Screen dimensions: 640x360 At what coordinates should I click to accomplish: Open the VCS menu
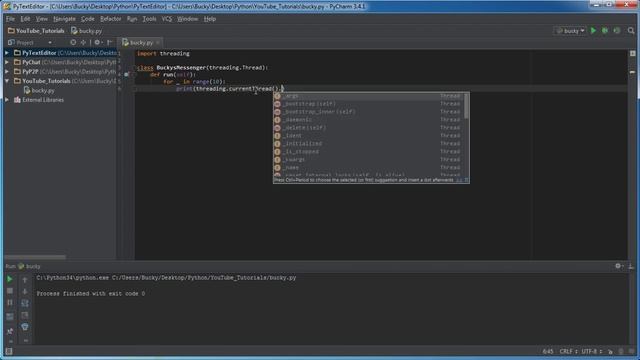tap(167, 19)
